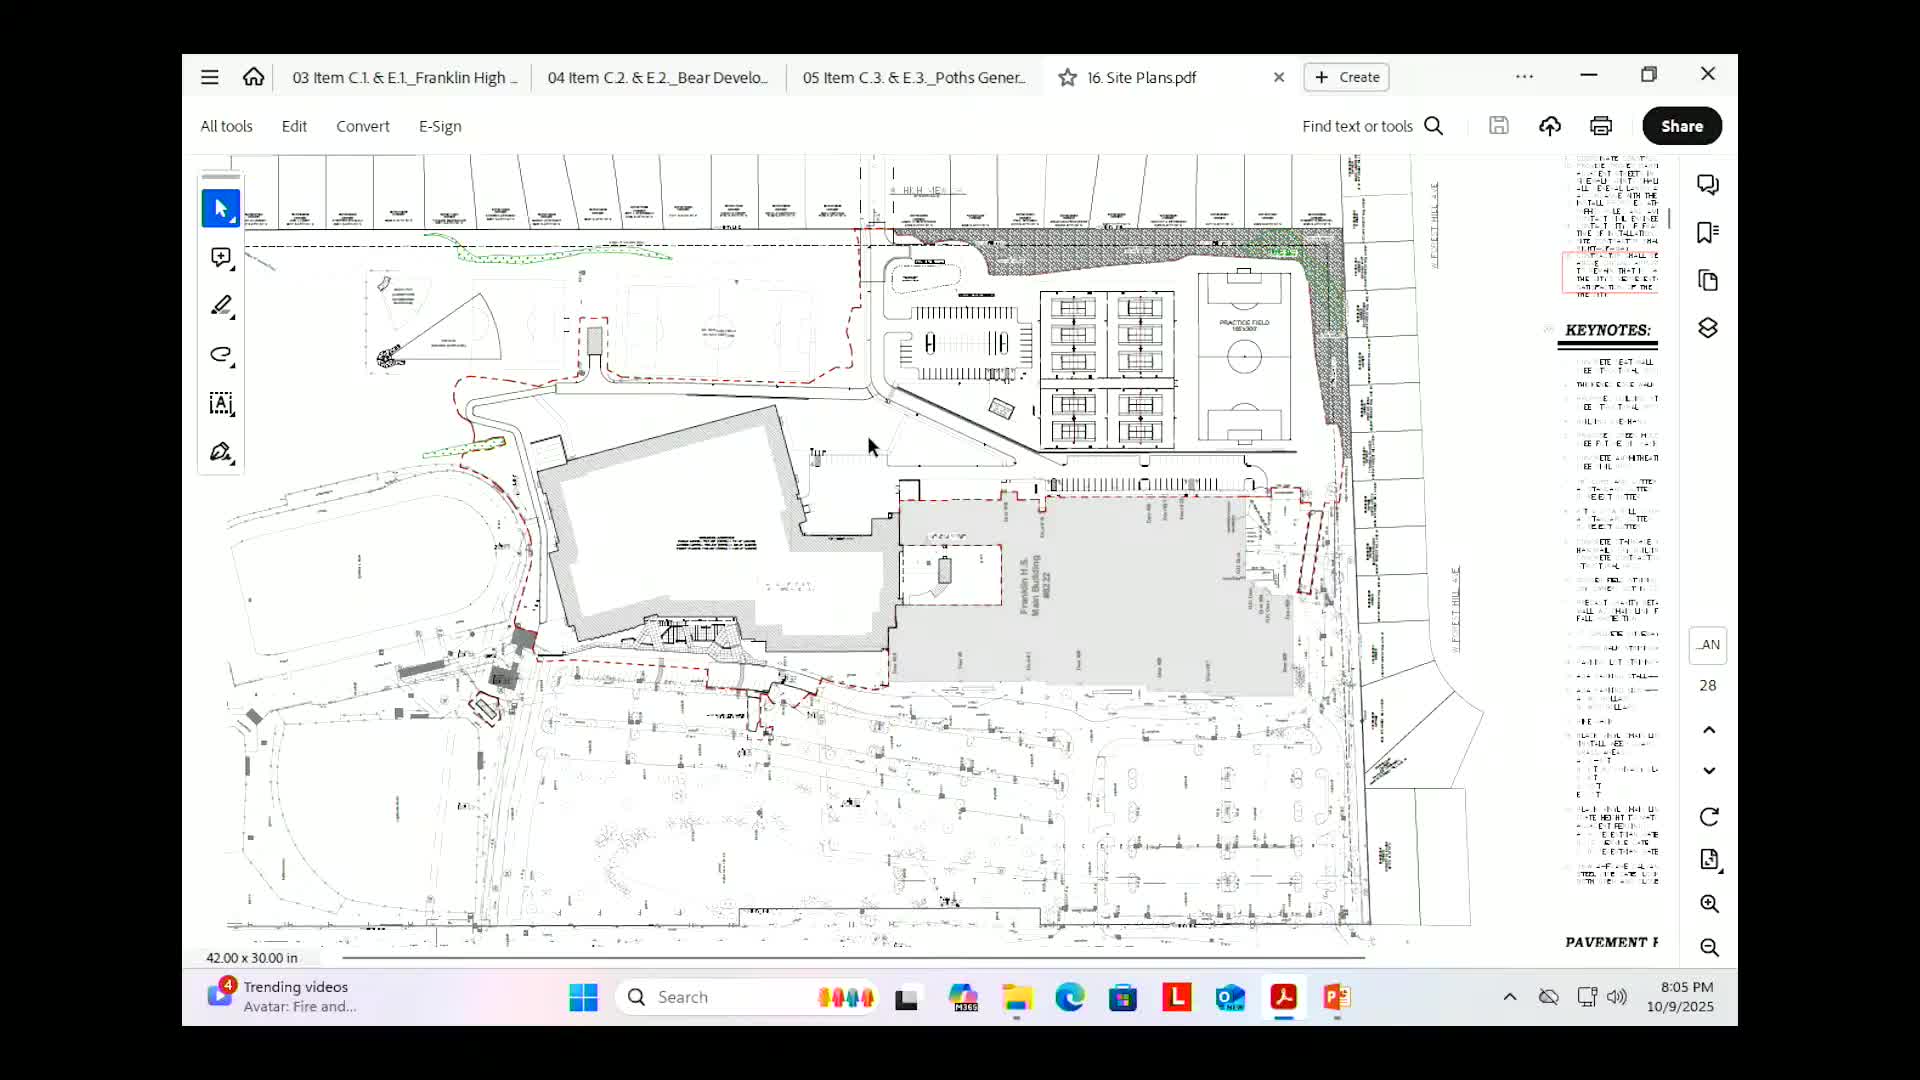Save the PDF to cloud storage
This screenshot has width=1920, height=1080.
[x=1549, y=125]
